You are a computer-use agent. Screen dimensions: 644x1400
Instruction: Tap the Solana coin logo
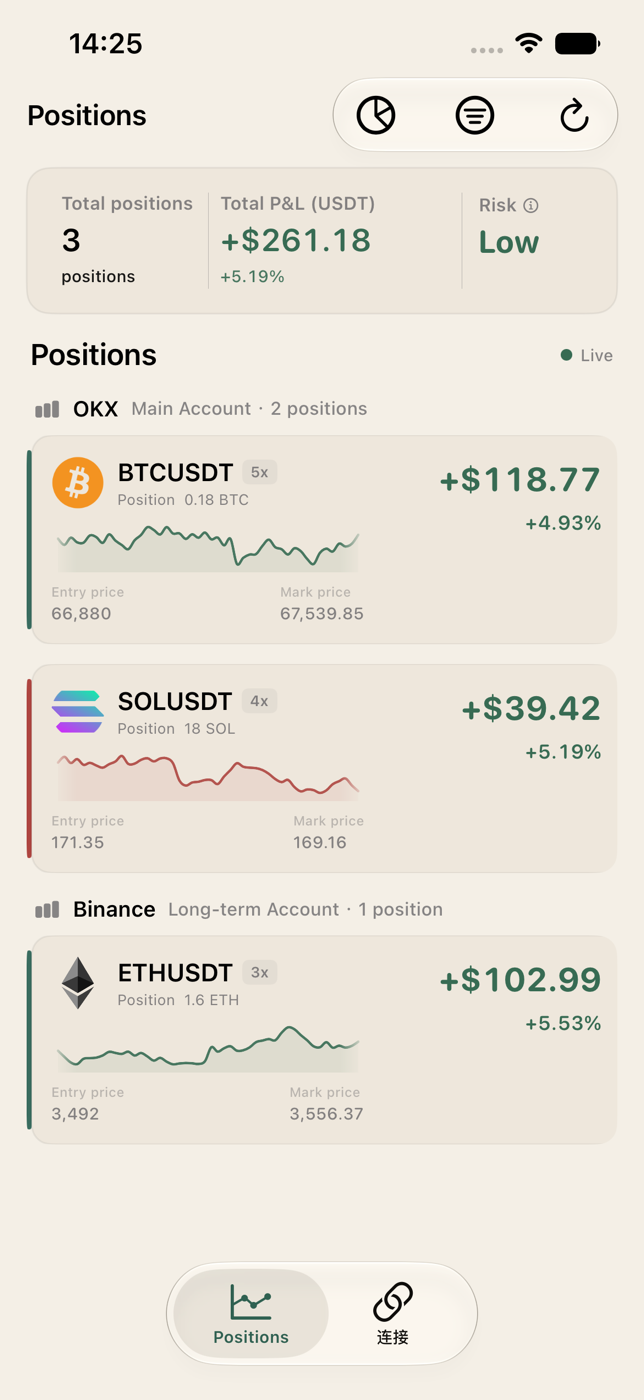[78, 712]
